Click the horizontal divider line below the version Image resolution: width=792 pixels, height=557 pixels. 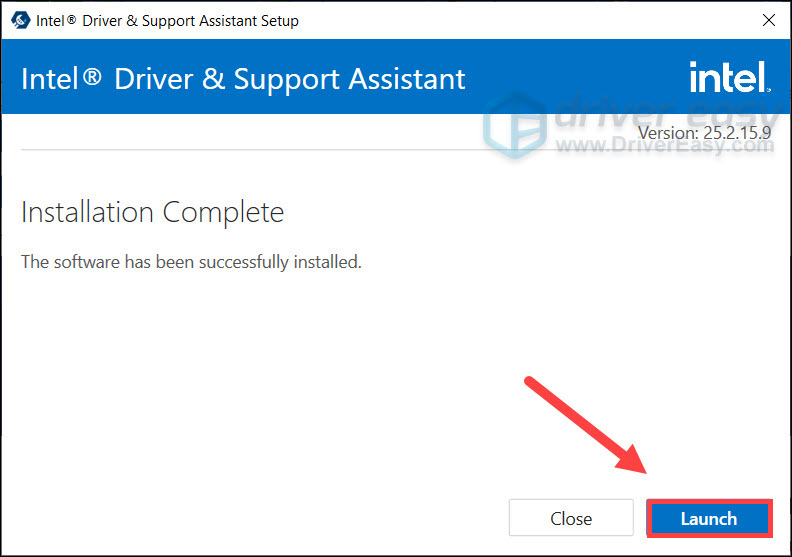tap(300, 150)
